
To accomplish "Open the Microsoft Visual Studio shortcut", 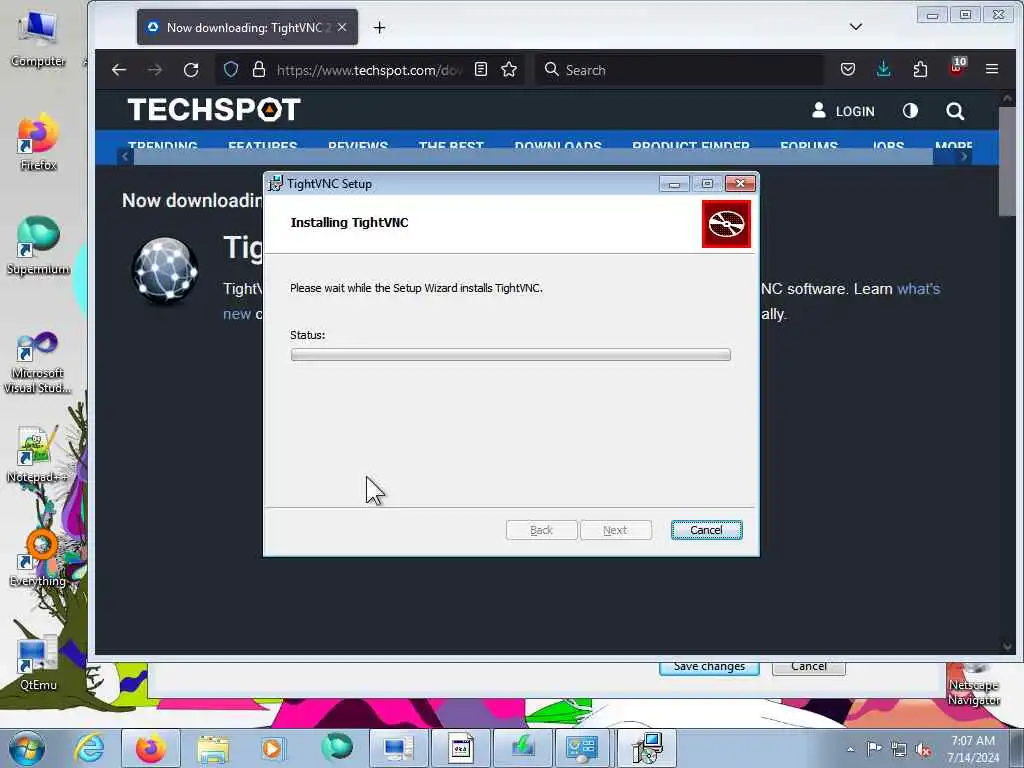I will pos(37,362).
